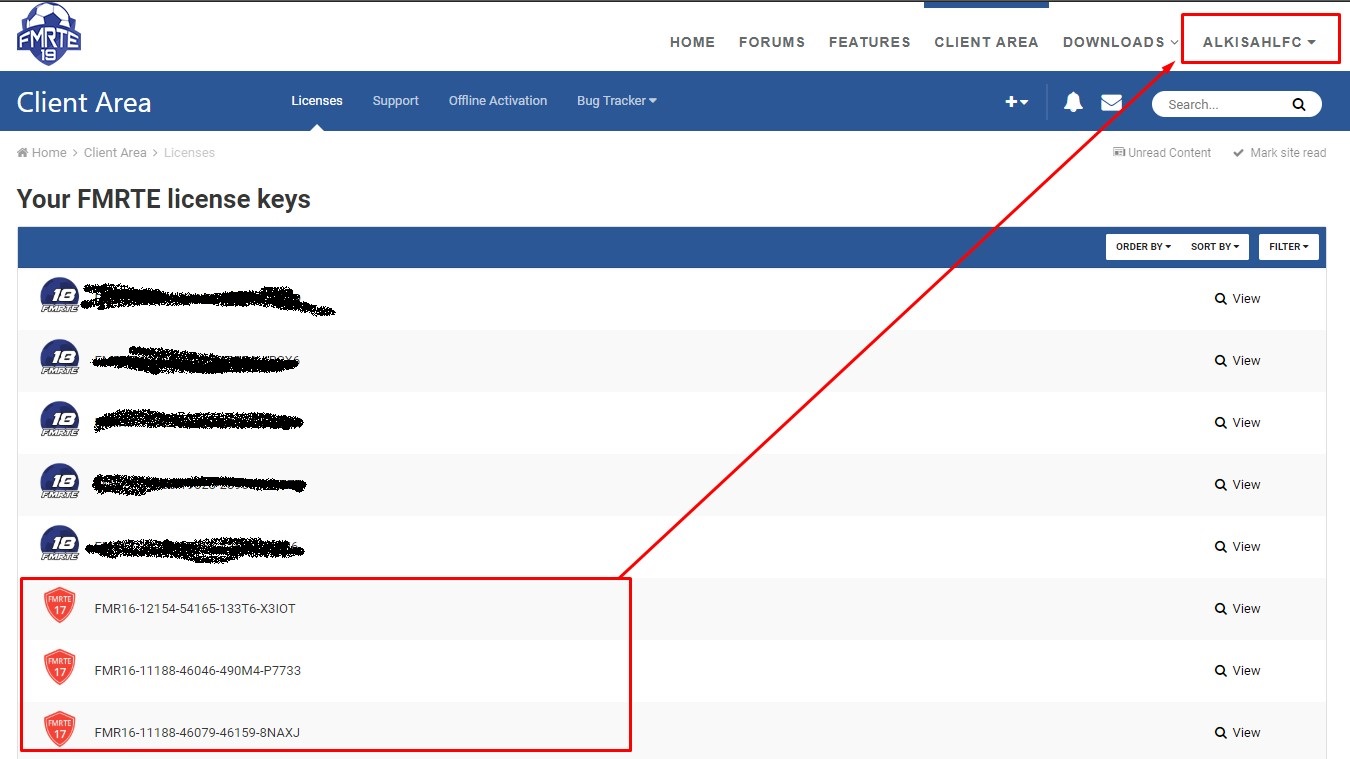Open the Offline Activation tab
Screen dimensions: 1350x759
click(498, 101)
